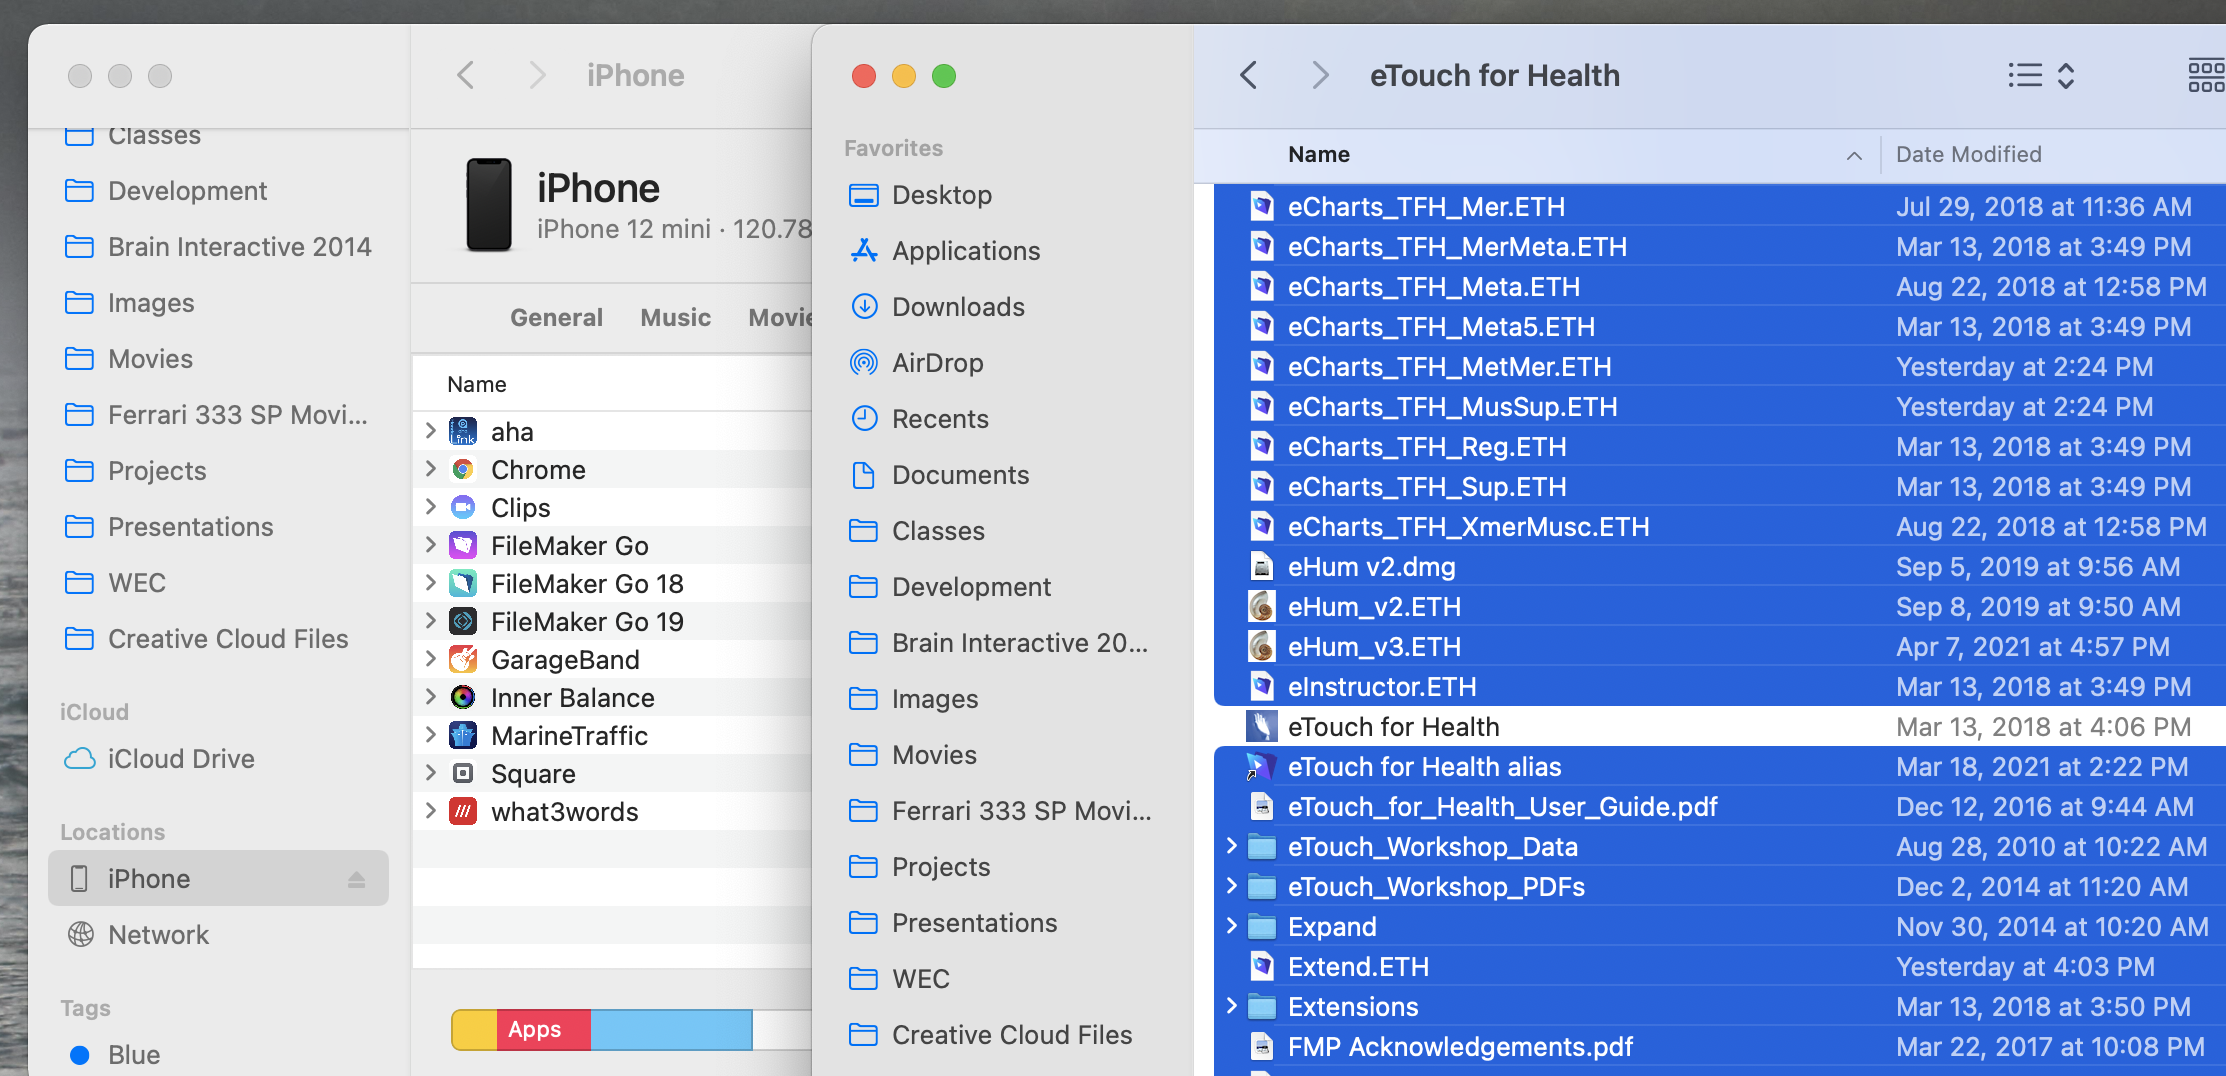Click the Clips app icon
This screenshot has width=2226, height=1076.
tap(463, 507)
